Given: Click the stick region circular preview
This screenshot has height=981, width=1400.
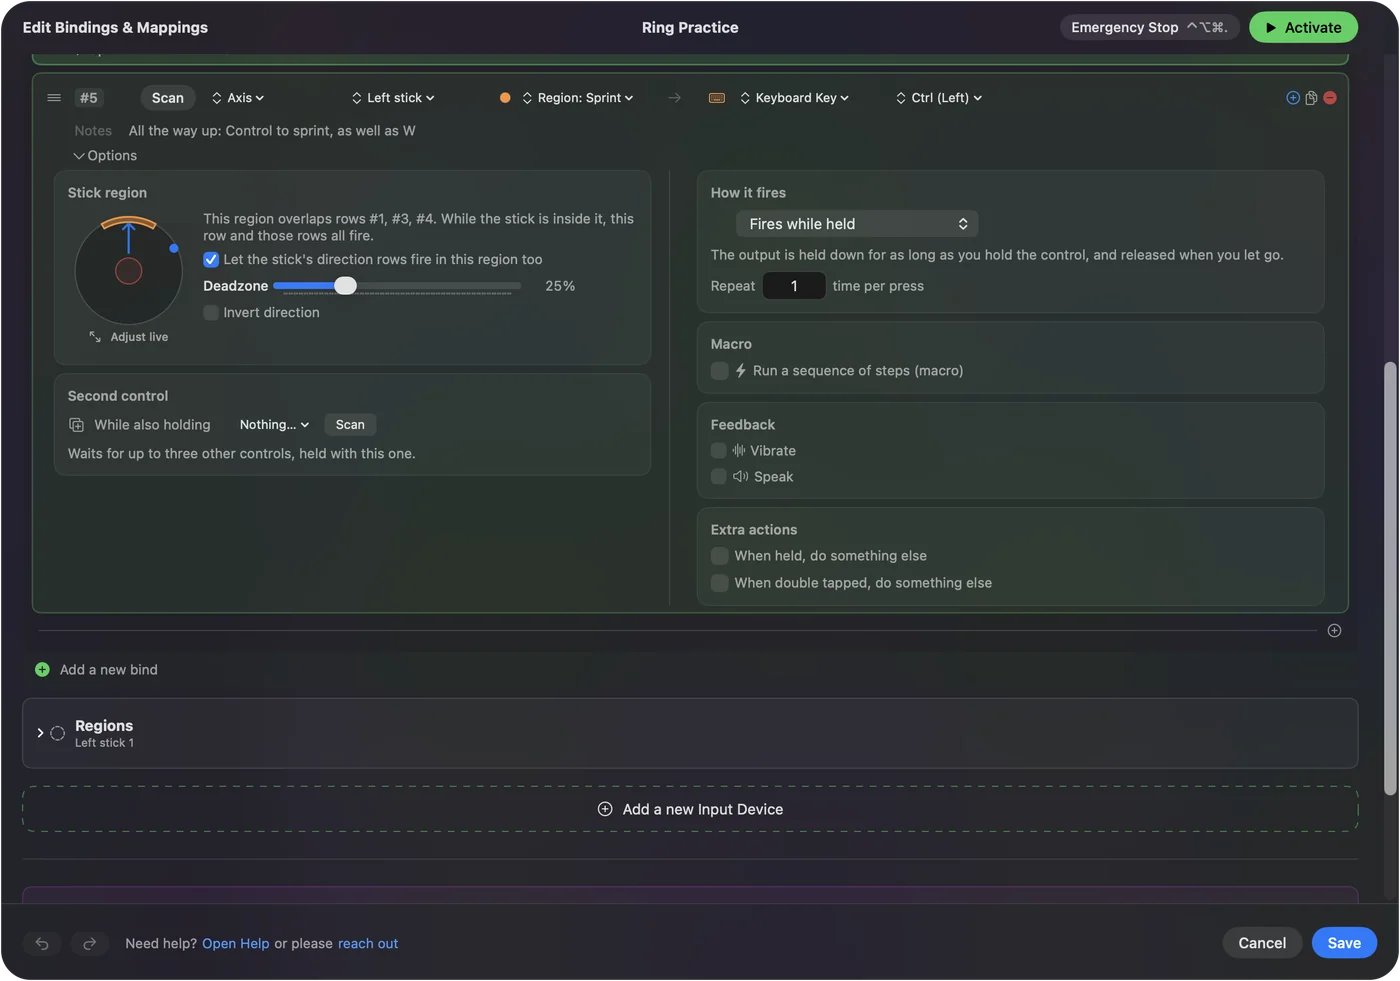Looking at the screenshot, I should (128, 271).
